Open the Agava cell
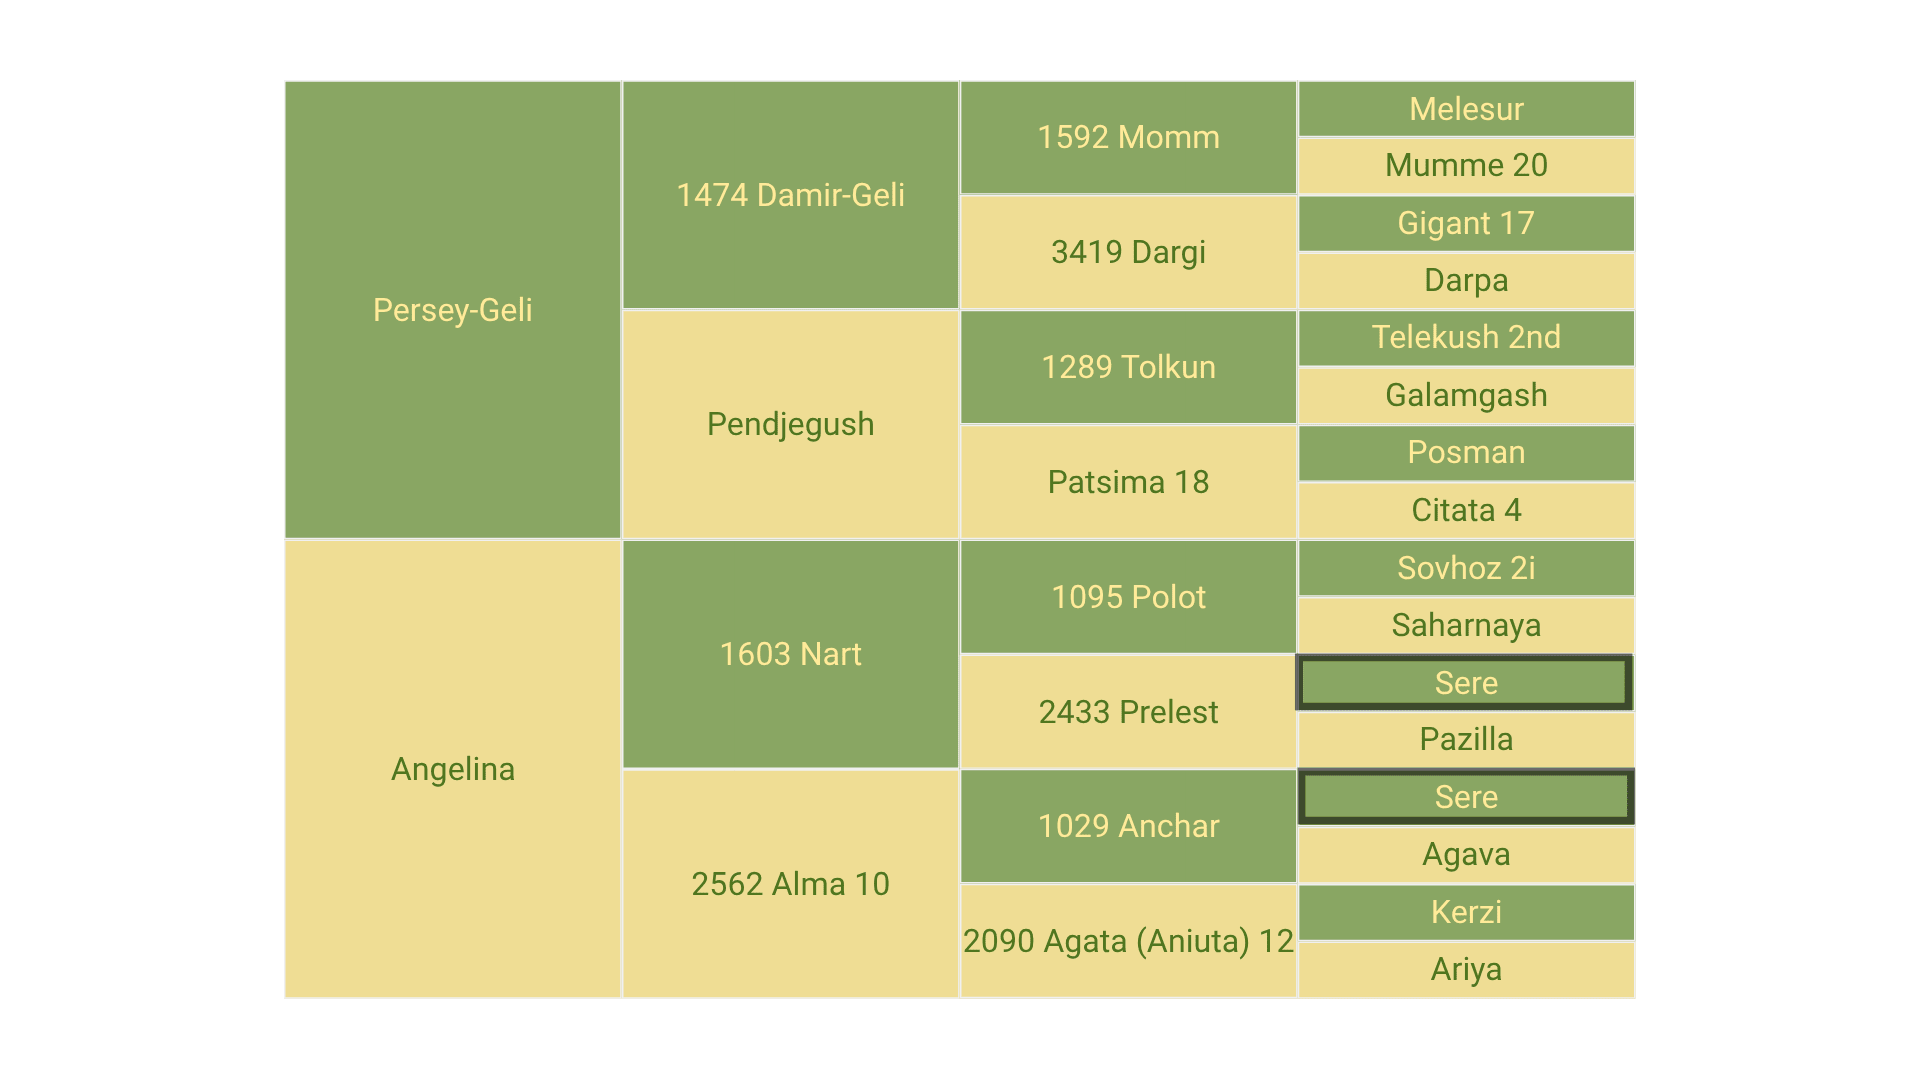1920x1080 pixels. tap(1467, 855)
